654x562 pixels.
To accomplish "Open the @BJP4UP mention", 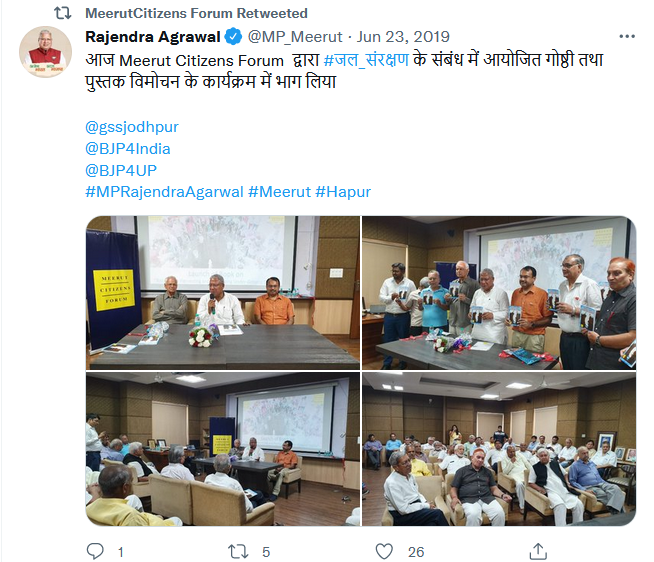I will coord(121,170).
